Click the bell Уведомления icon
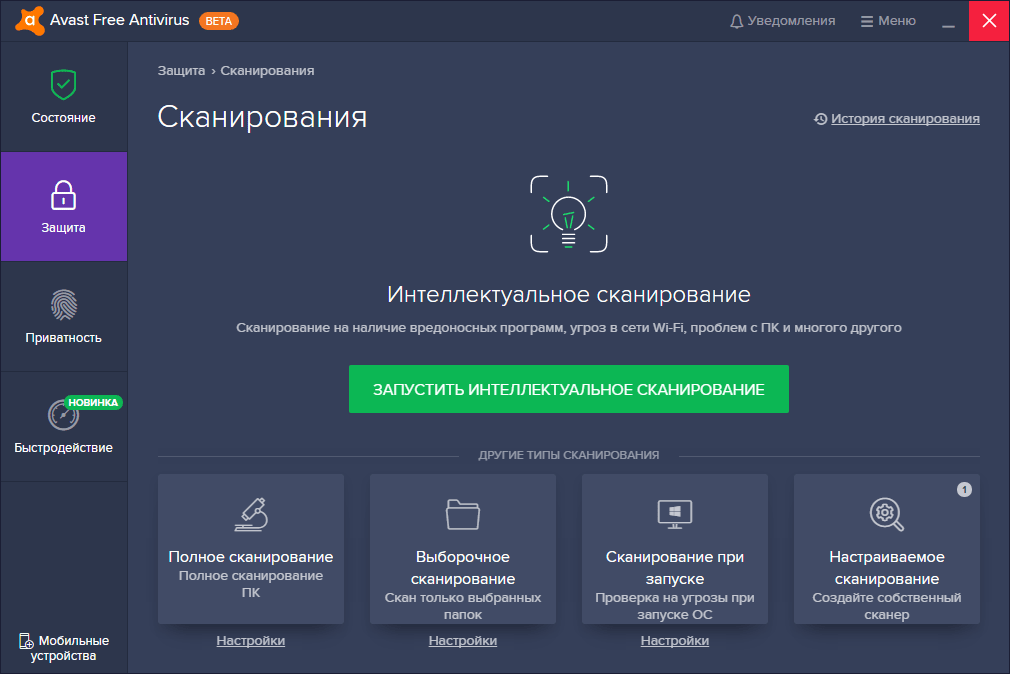This screenshot has width=1010, height=674. [x=736, y=21]
